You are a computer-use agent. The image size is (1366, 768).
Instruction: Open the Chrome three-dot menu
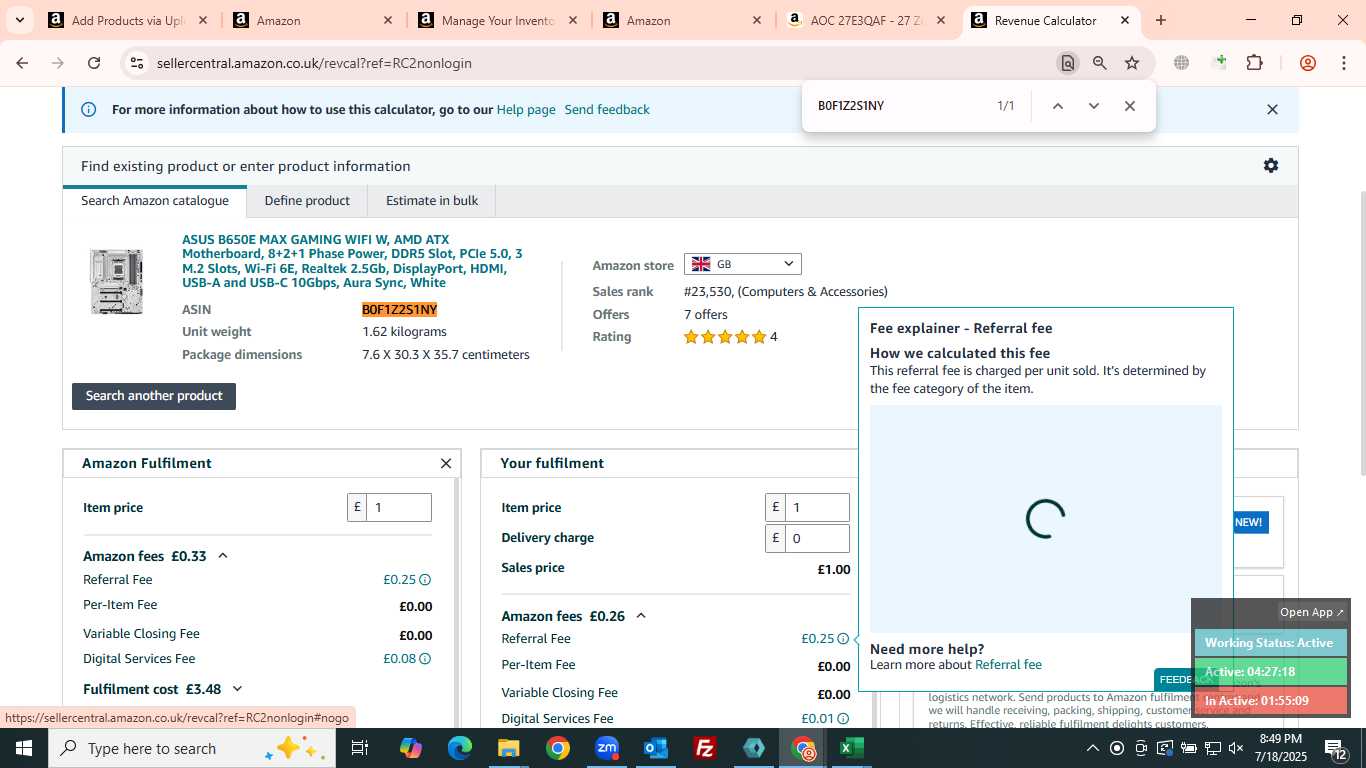[1343, 63]
